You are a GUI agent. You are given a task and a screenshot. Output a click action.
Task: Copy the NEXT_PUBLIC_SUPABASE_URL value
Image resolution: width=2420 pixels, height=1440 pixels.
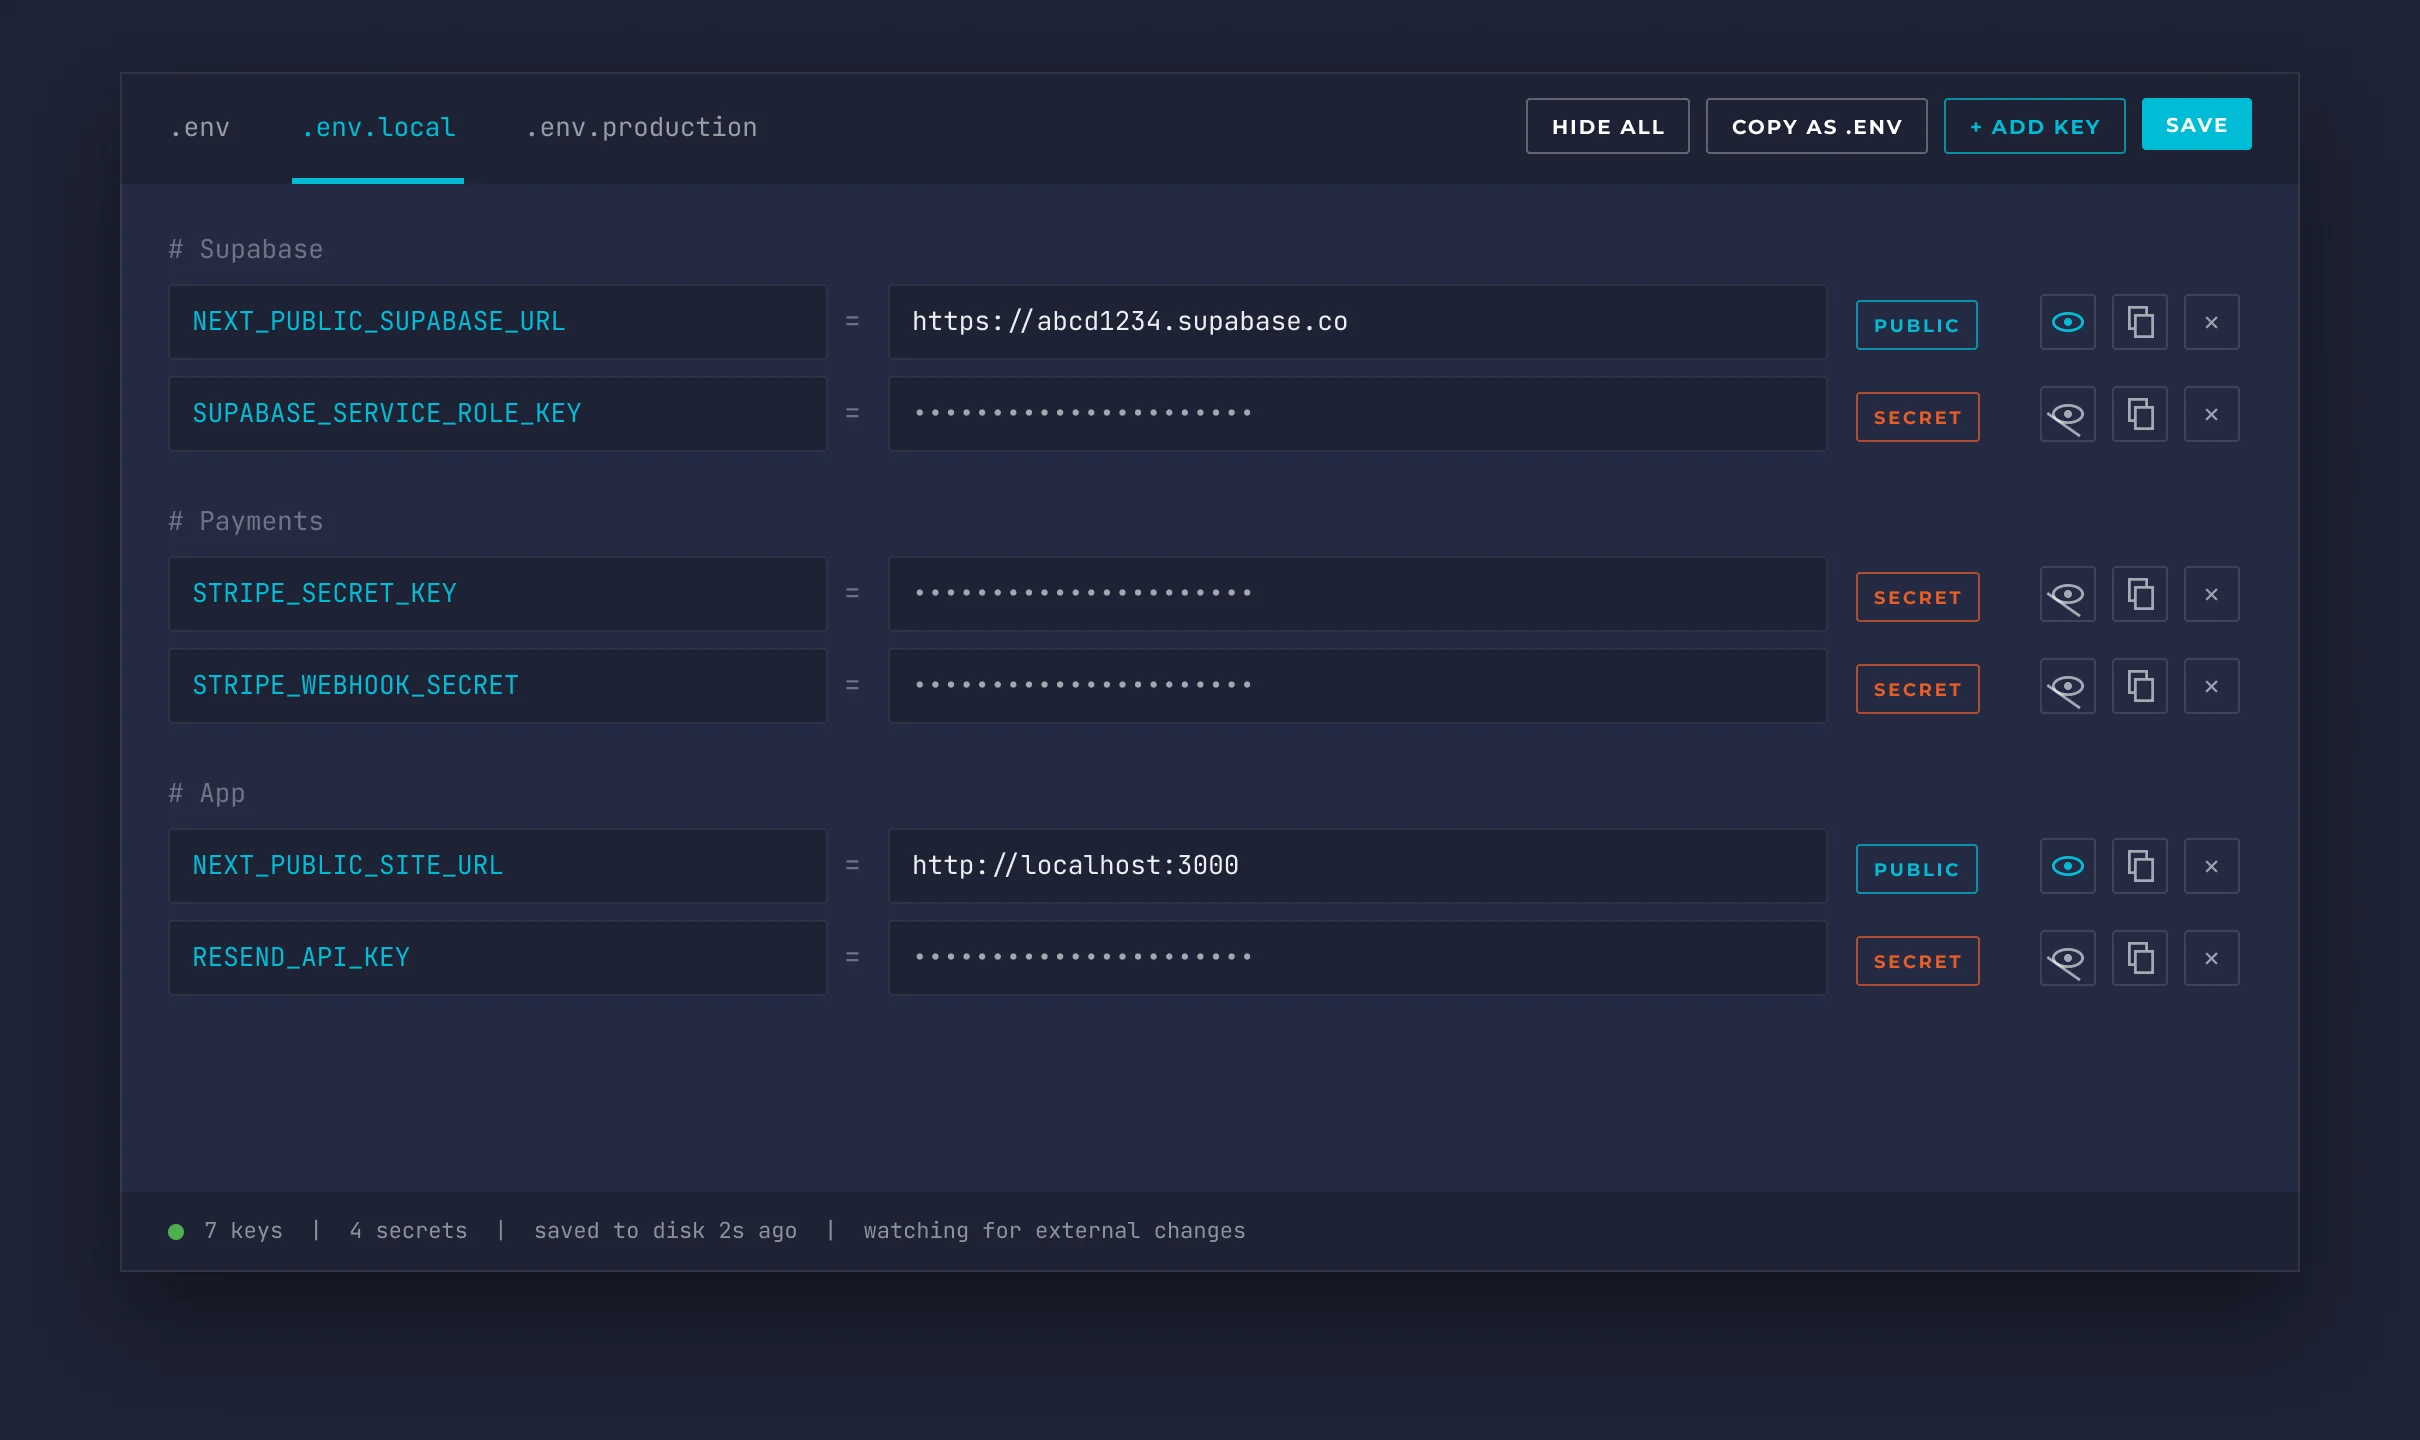(x=2139, y=322)
